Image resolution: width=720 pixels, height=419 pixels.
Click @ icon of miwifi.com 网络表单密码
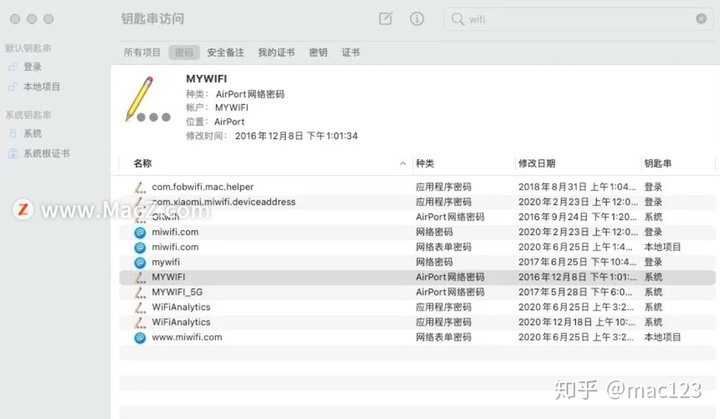pyautogui.click(x=140, y=248)
